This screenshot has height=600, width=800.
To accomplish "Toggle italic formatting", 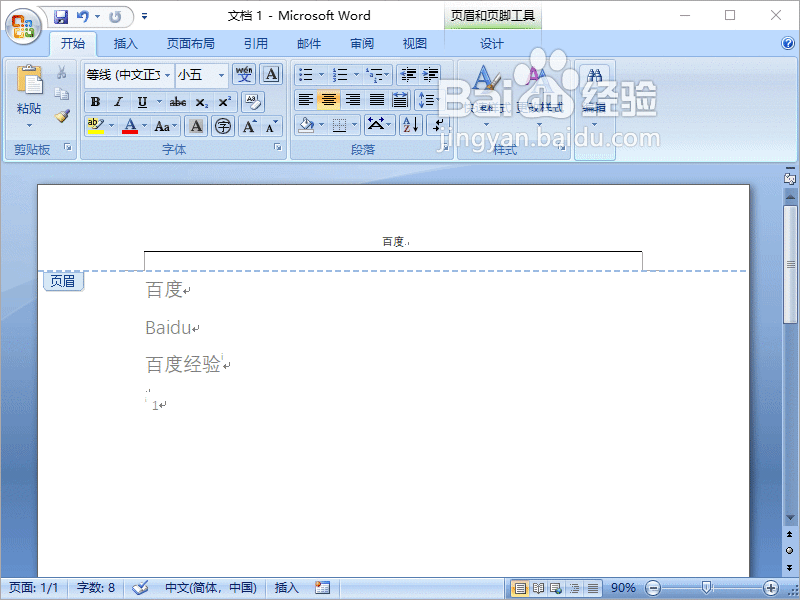I will point(118,102).
